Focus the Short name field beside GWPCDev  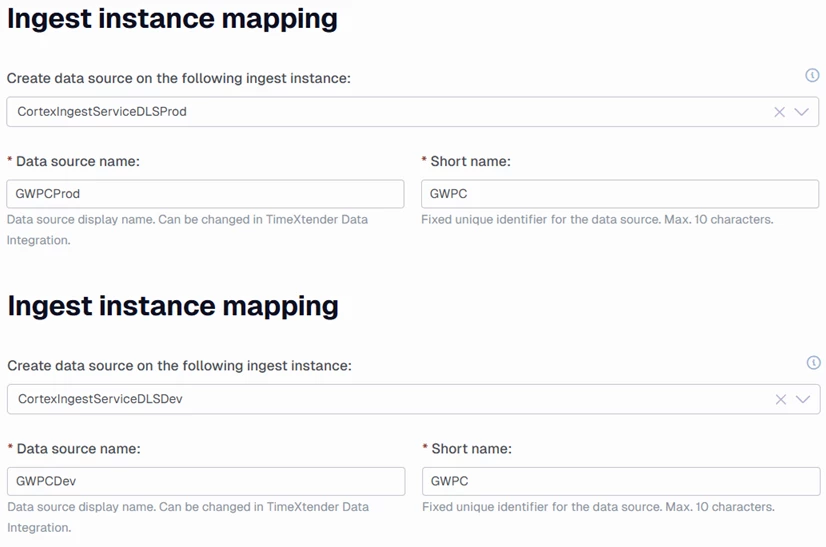click(x=620, y=481)
